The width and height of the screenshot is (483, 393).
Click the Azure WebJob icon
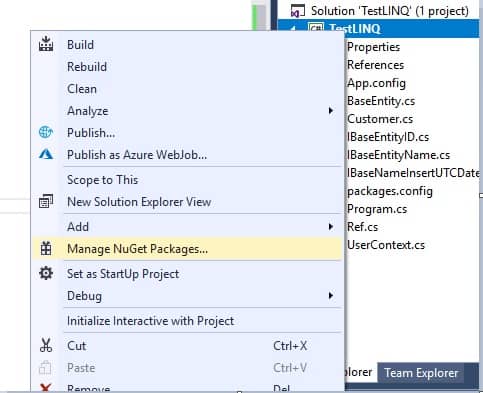(46, 154)
